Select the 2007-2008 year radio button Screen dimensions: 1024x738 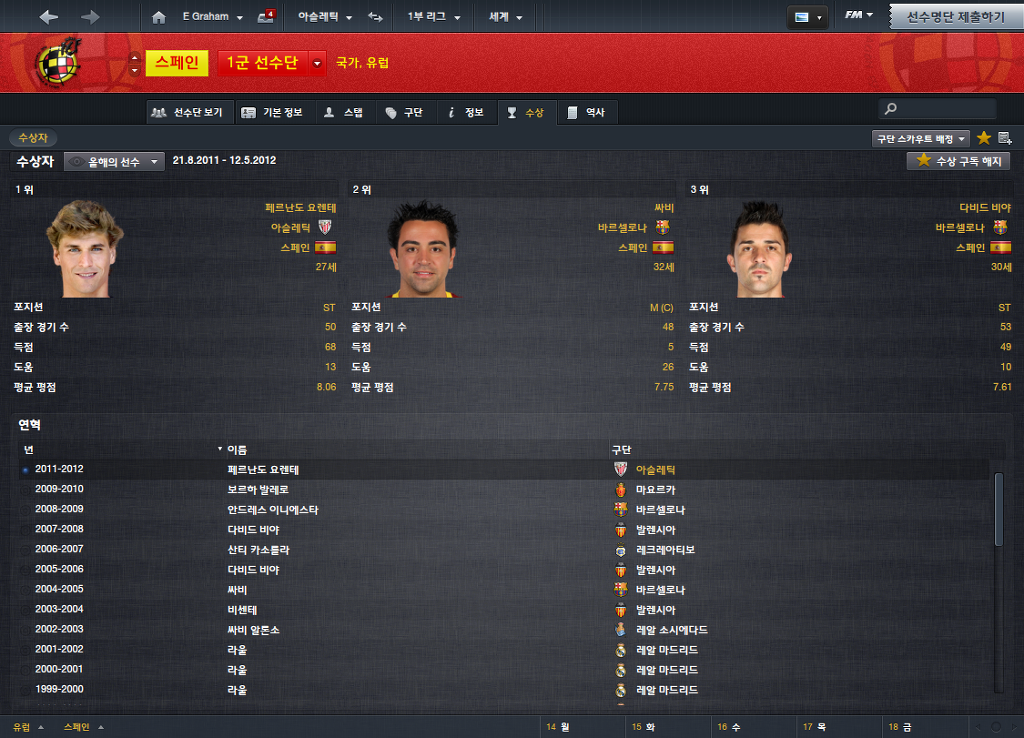(x=25, y=530)
